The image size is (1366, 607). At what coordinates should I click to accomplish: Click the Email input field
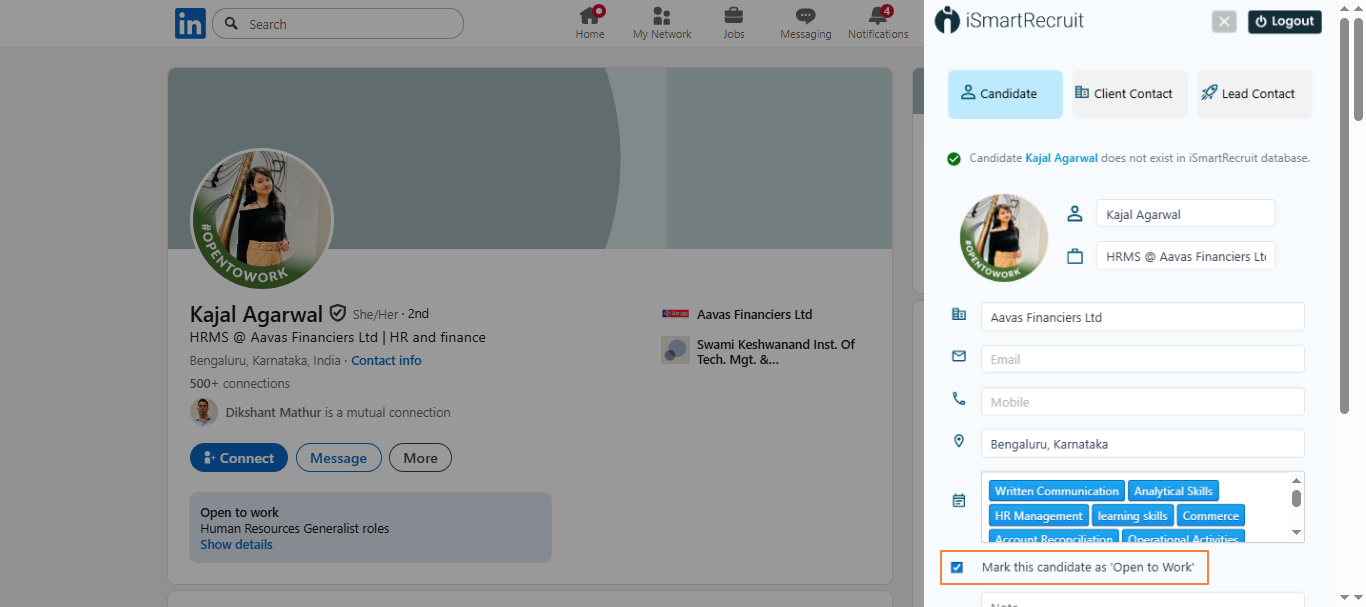(x=1142, y=360)
